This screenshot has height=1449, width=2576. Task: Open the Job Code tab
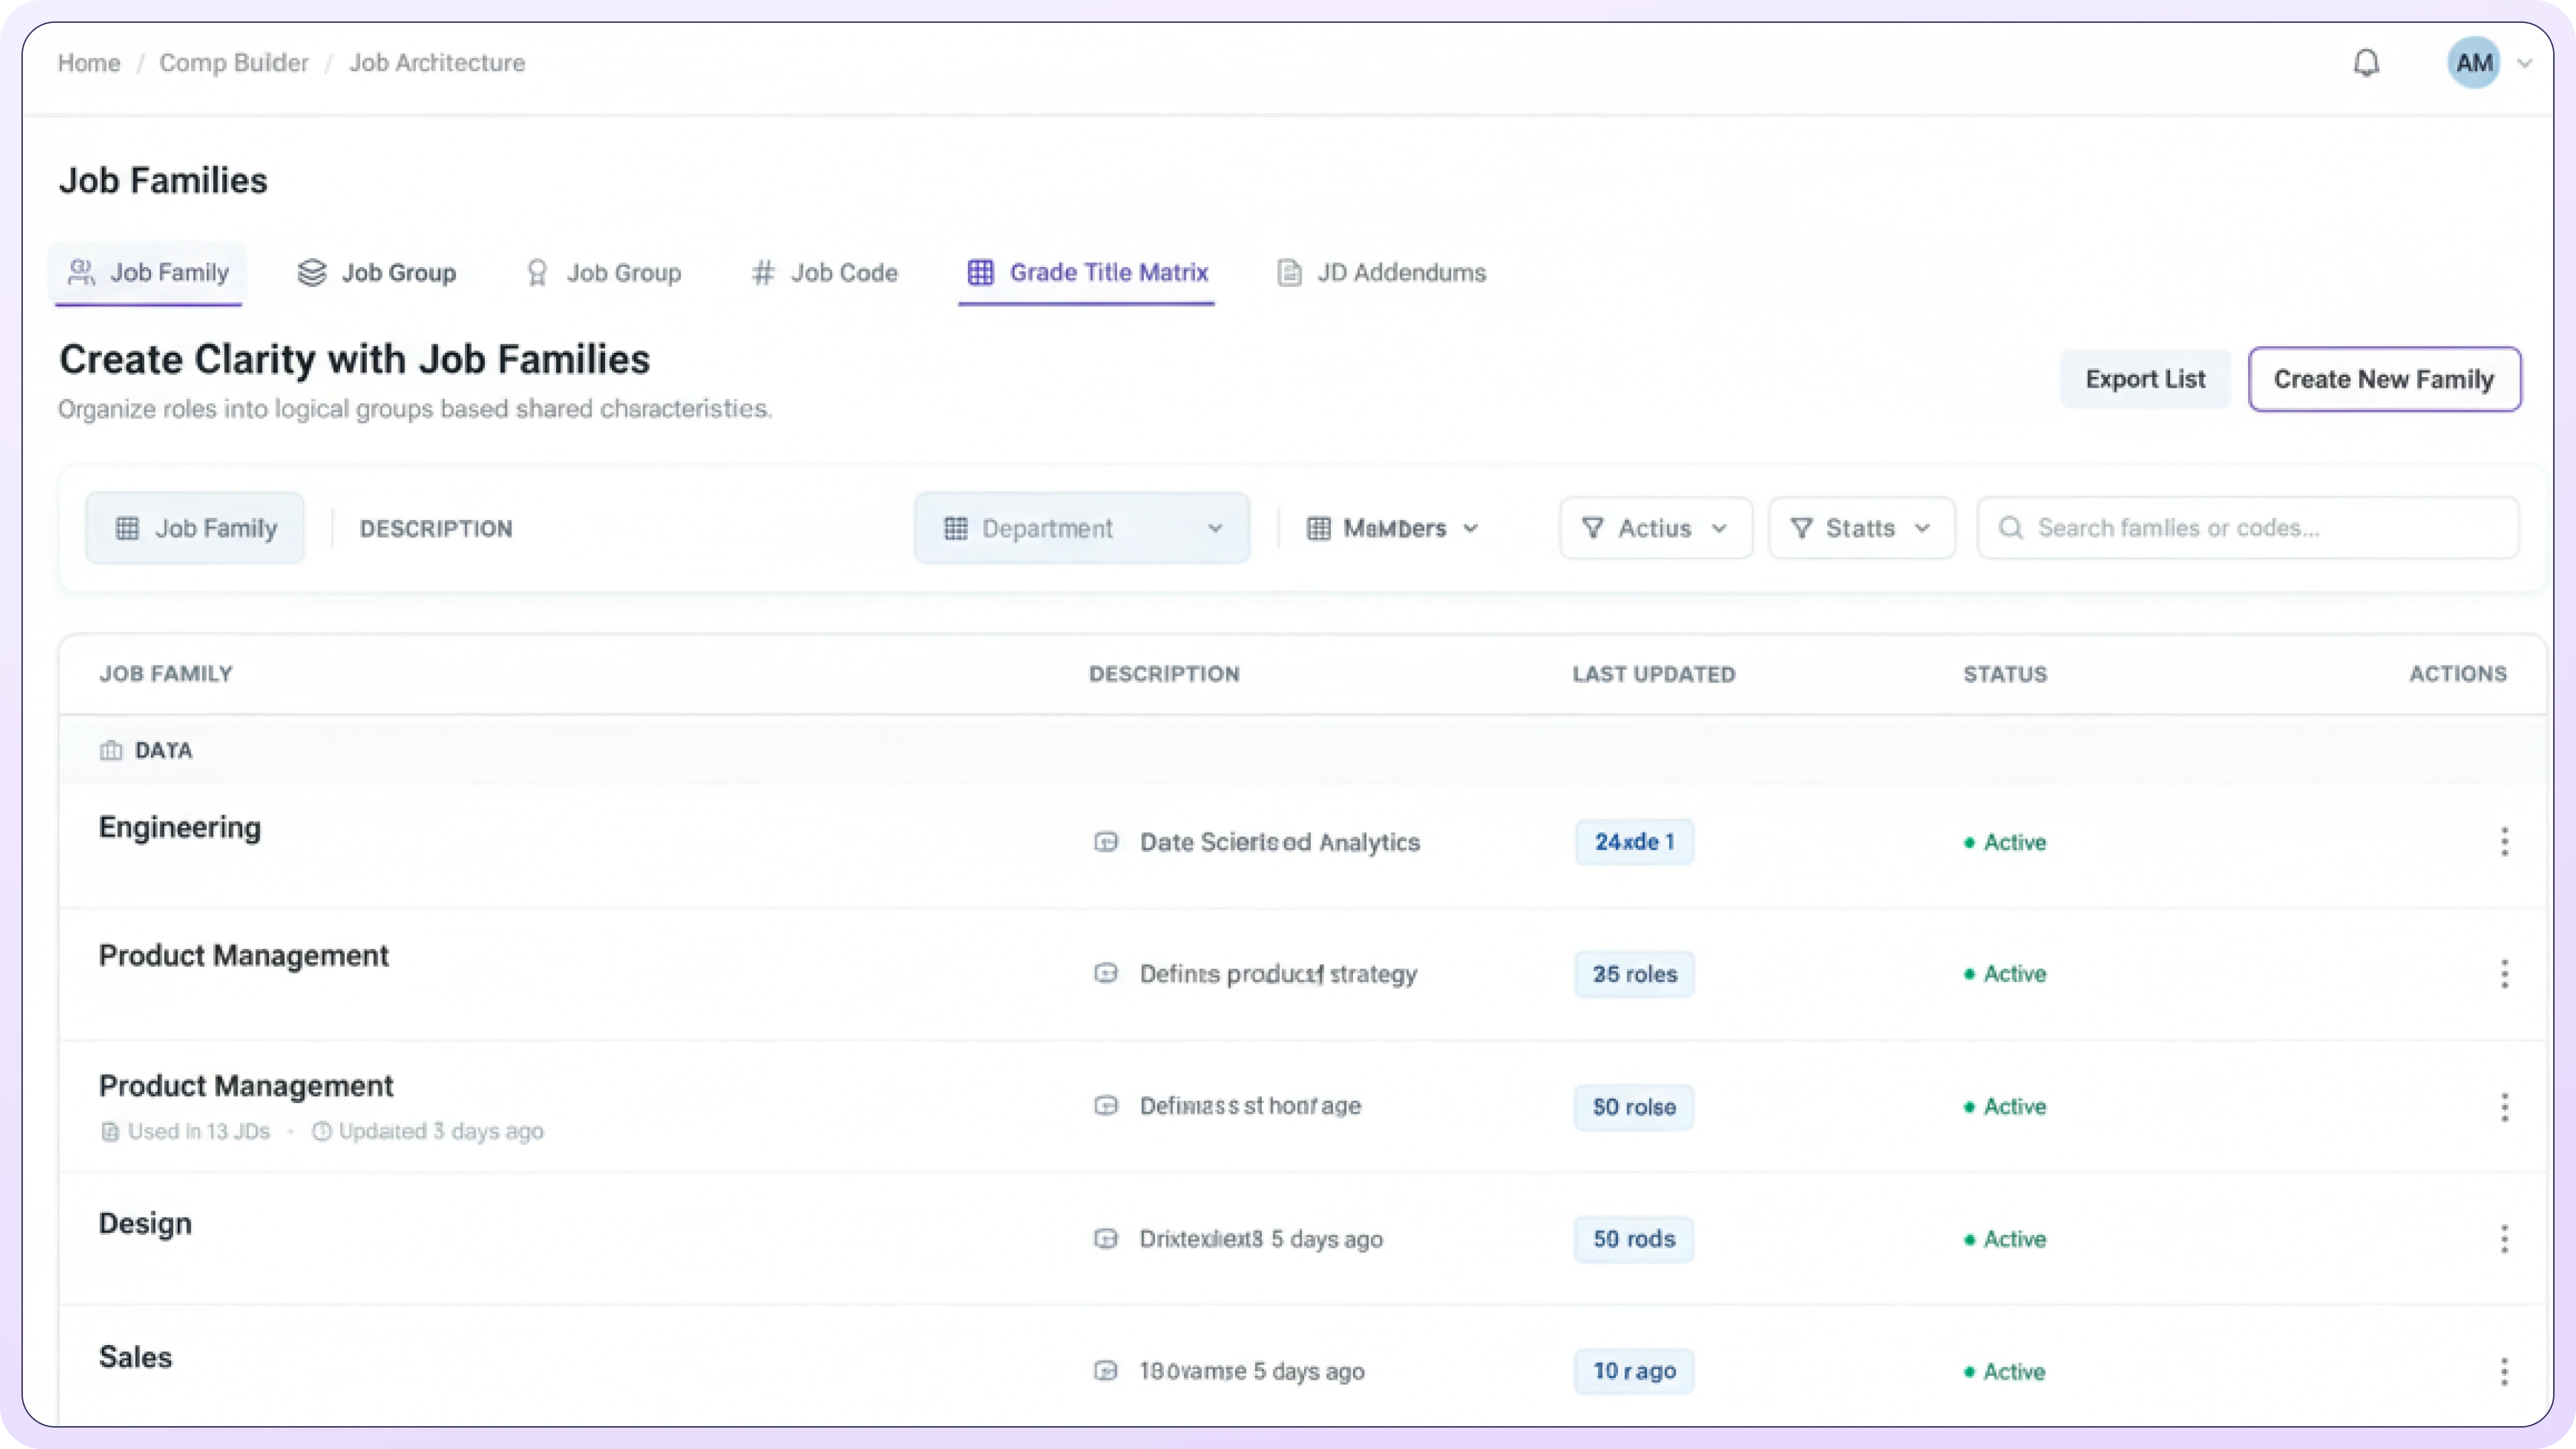point(825,273)
